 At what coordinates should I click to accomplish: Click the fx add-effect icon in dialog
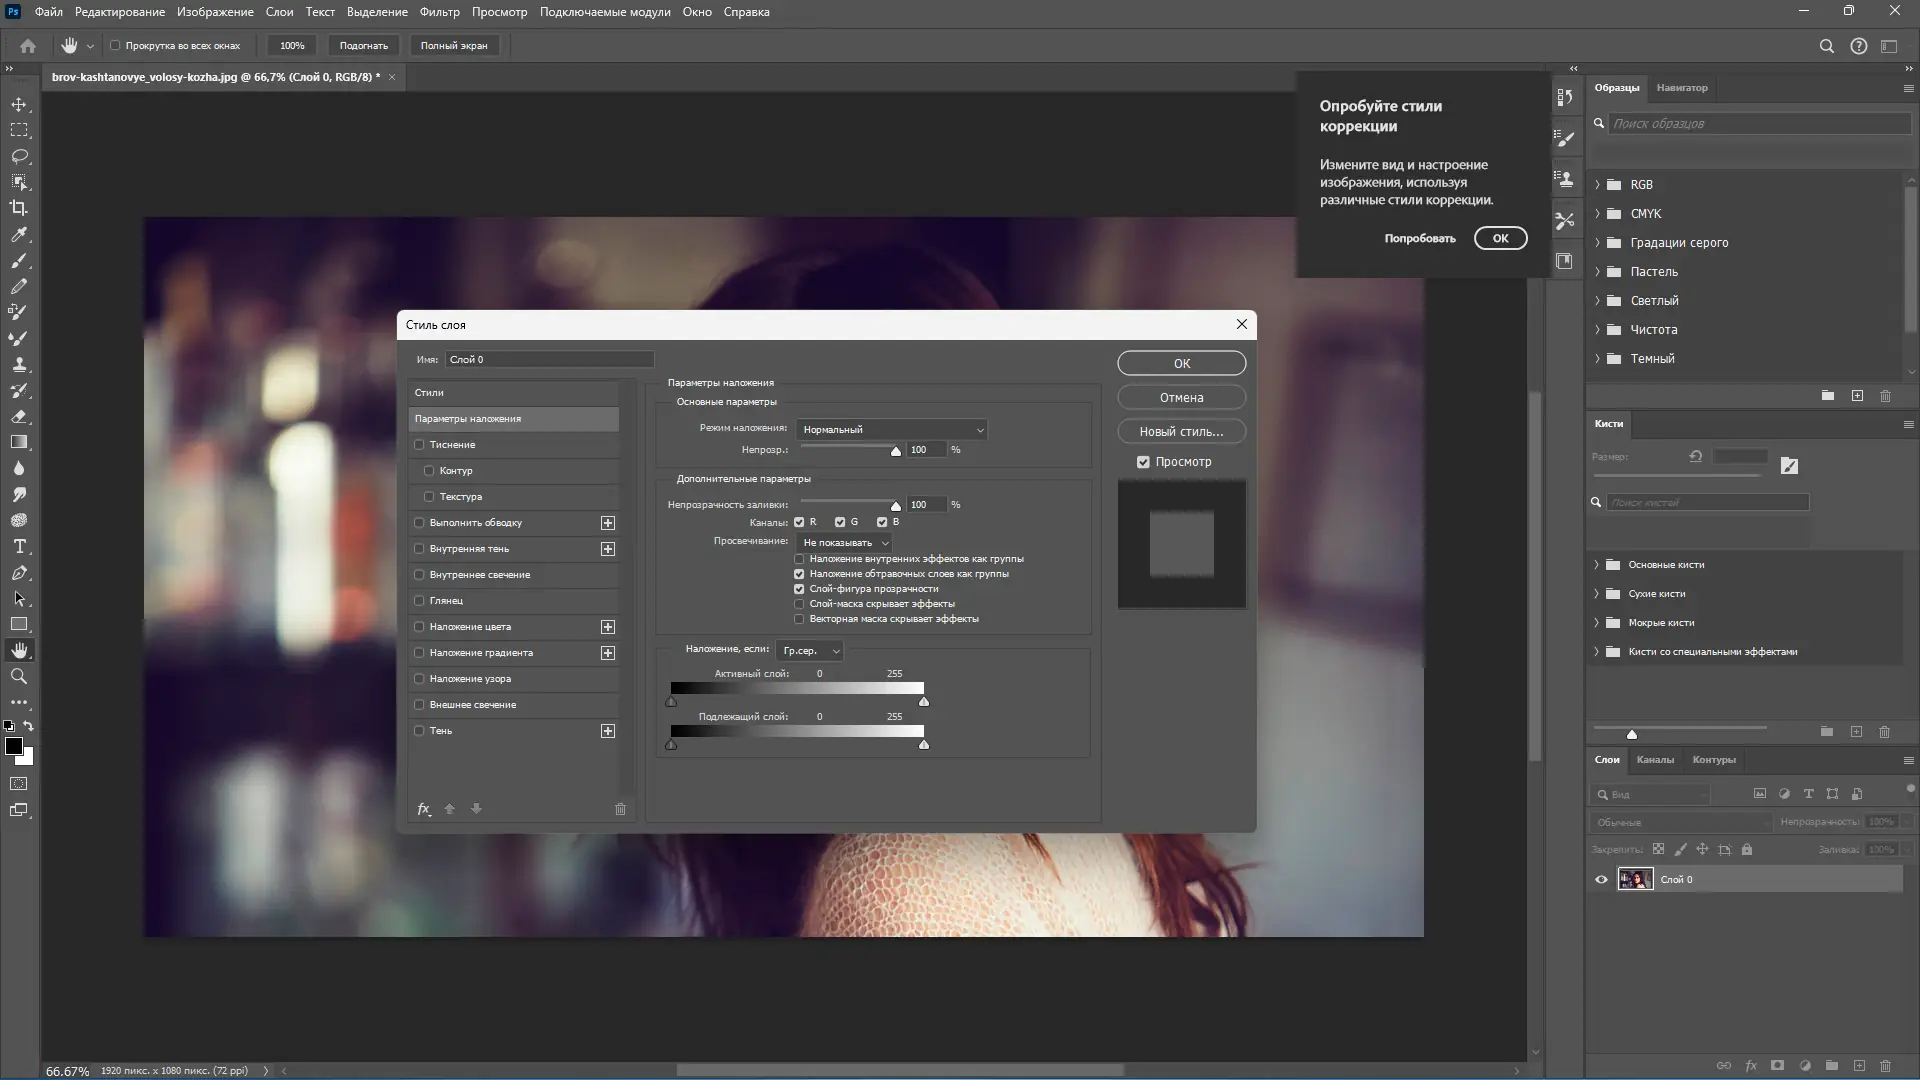(x=423, y=809)
